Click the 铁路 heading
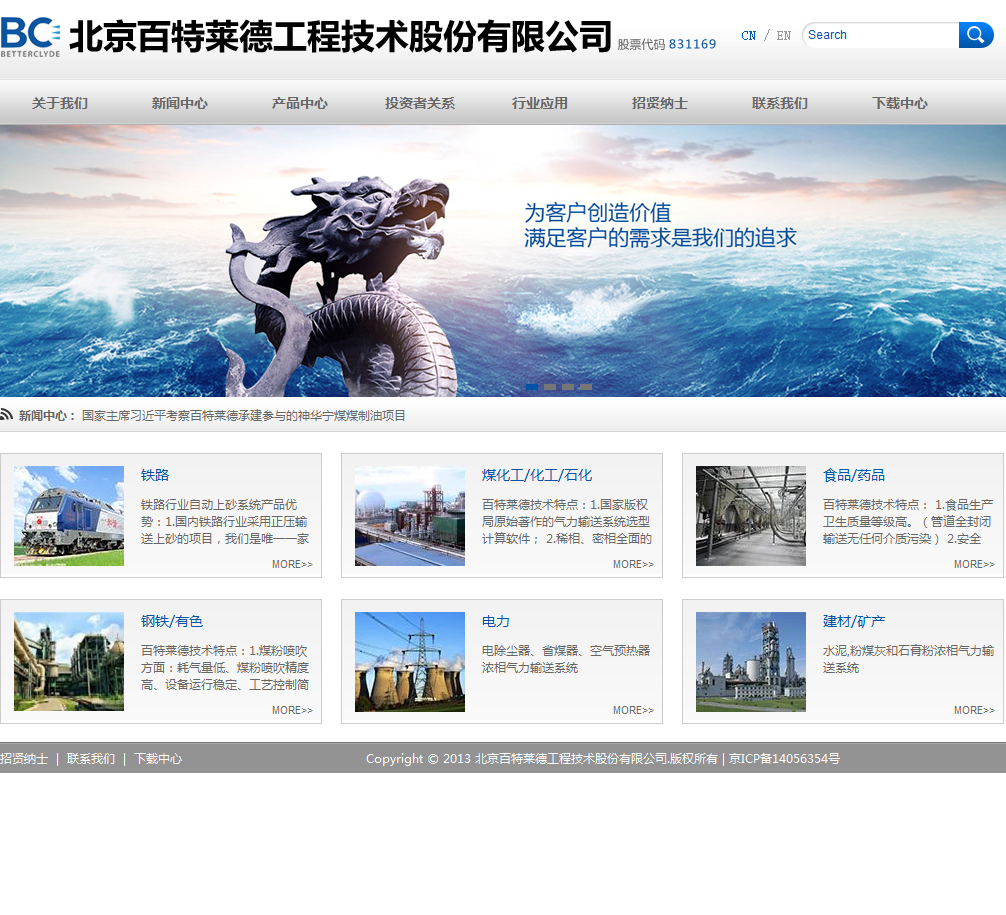The height and width of the screenshot is (915, 1006). pyautogui.click(x=155, y=475)
